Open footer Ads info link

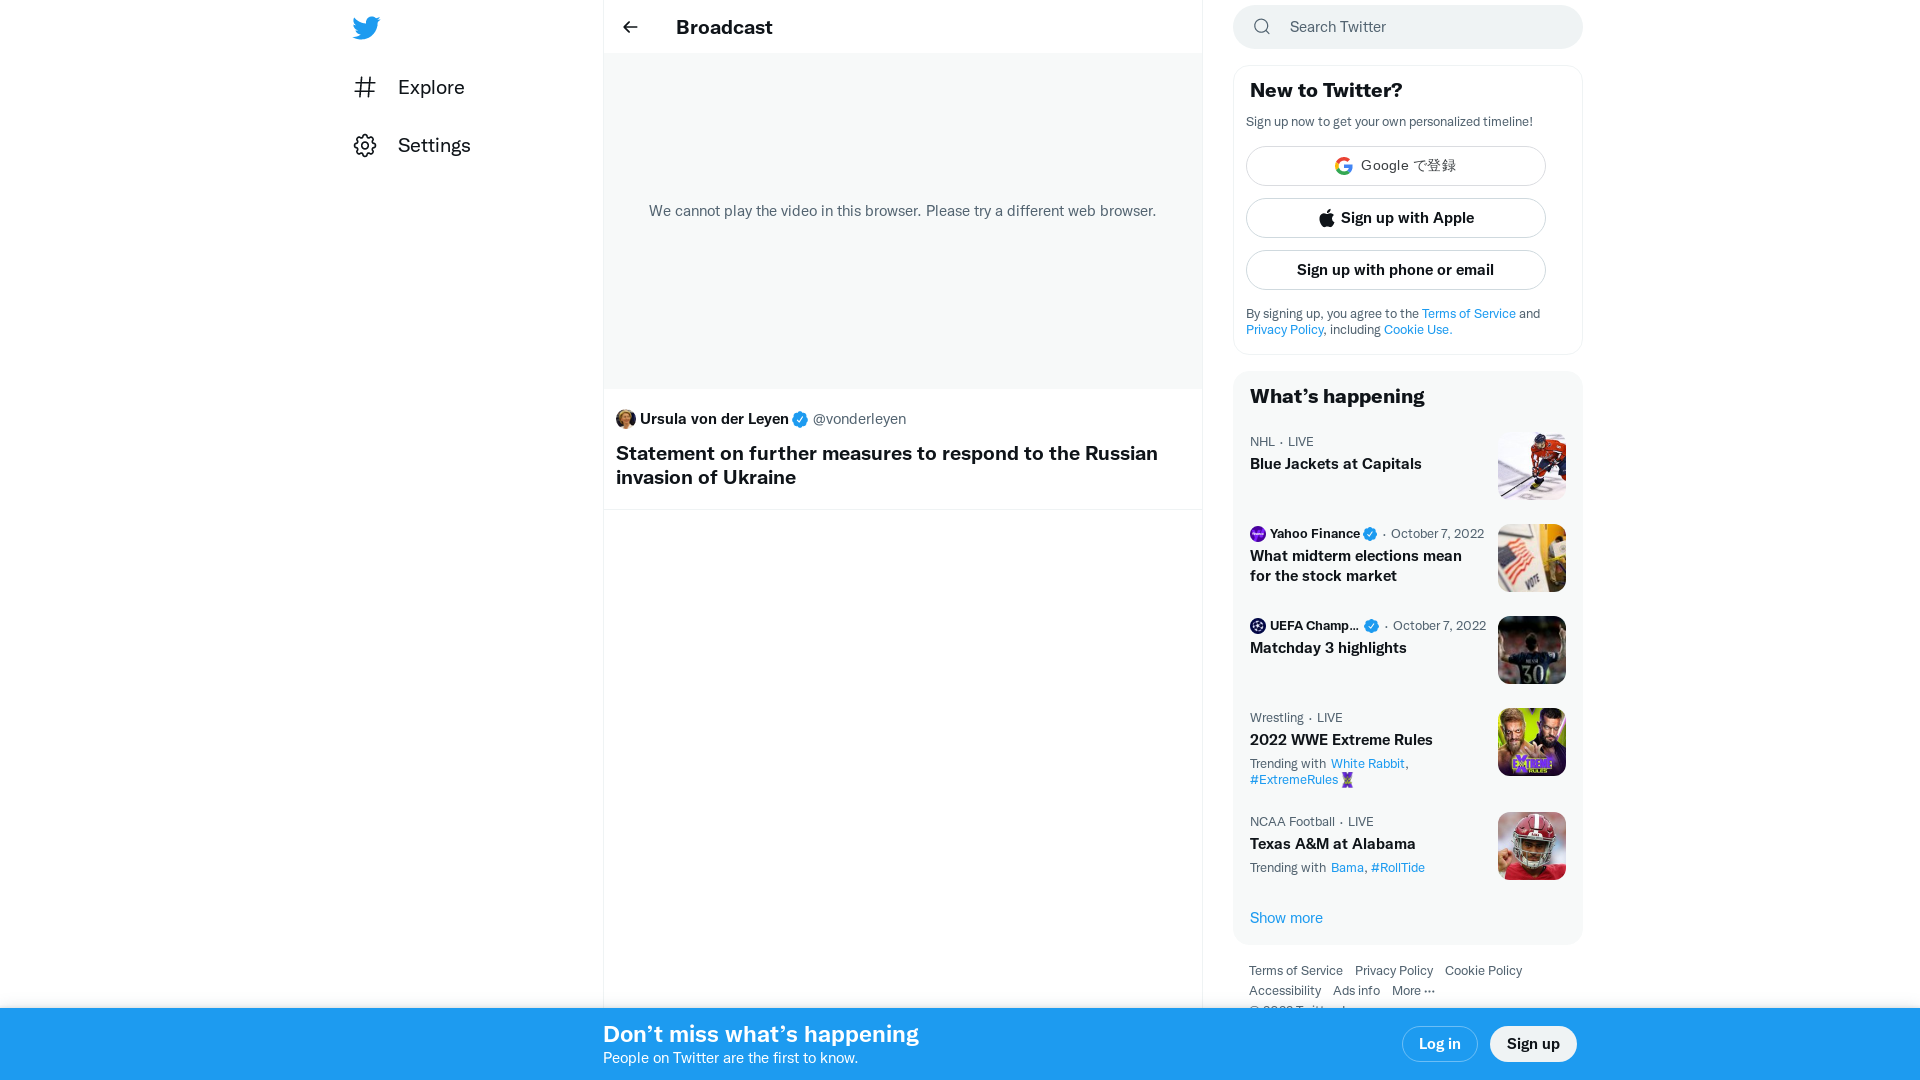point(1356,991)
